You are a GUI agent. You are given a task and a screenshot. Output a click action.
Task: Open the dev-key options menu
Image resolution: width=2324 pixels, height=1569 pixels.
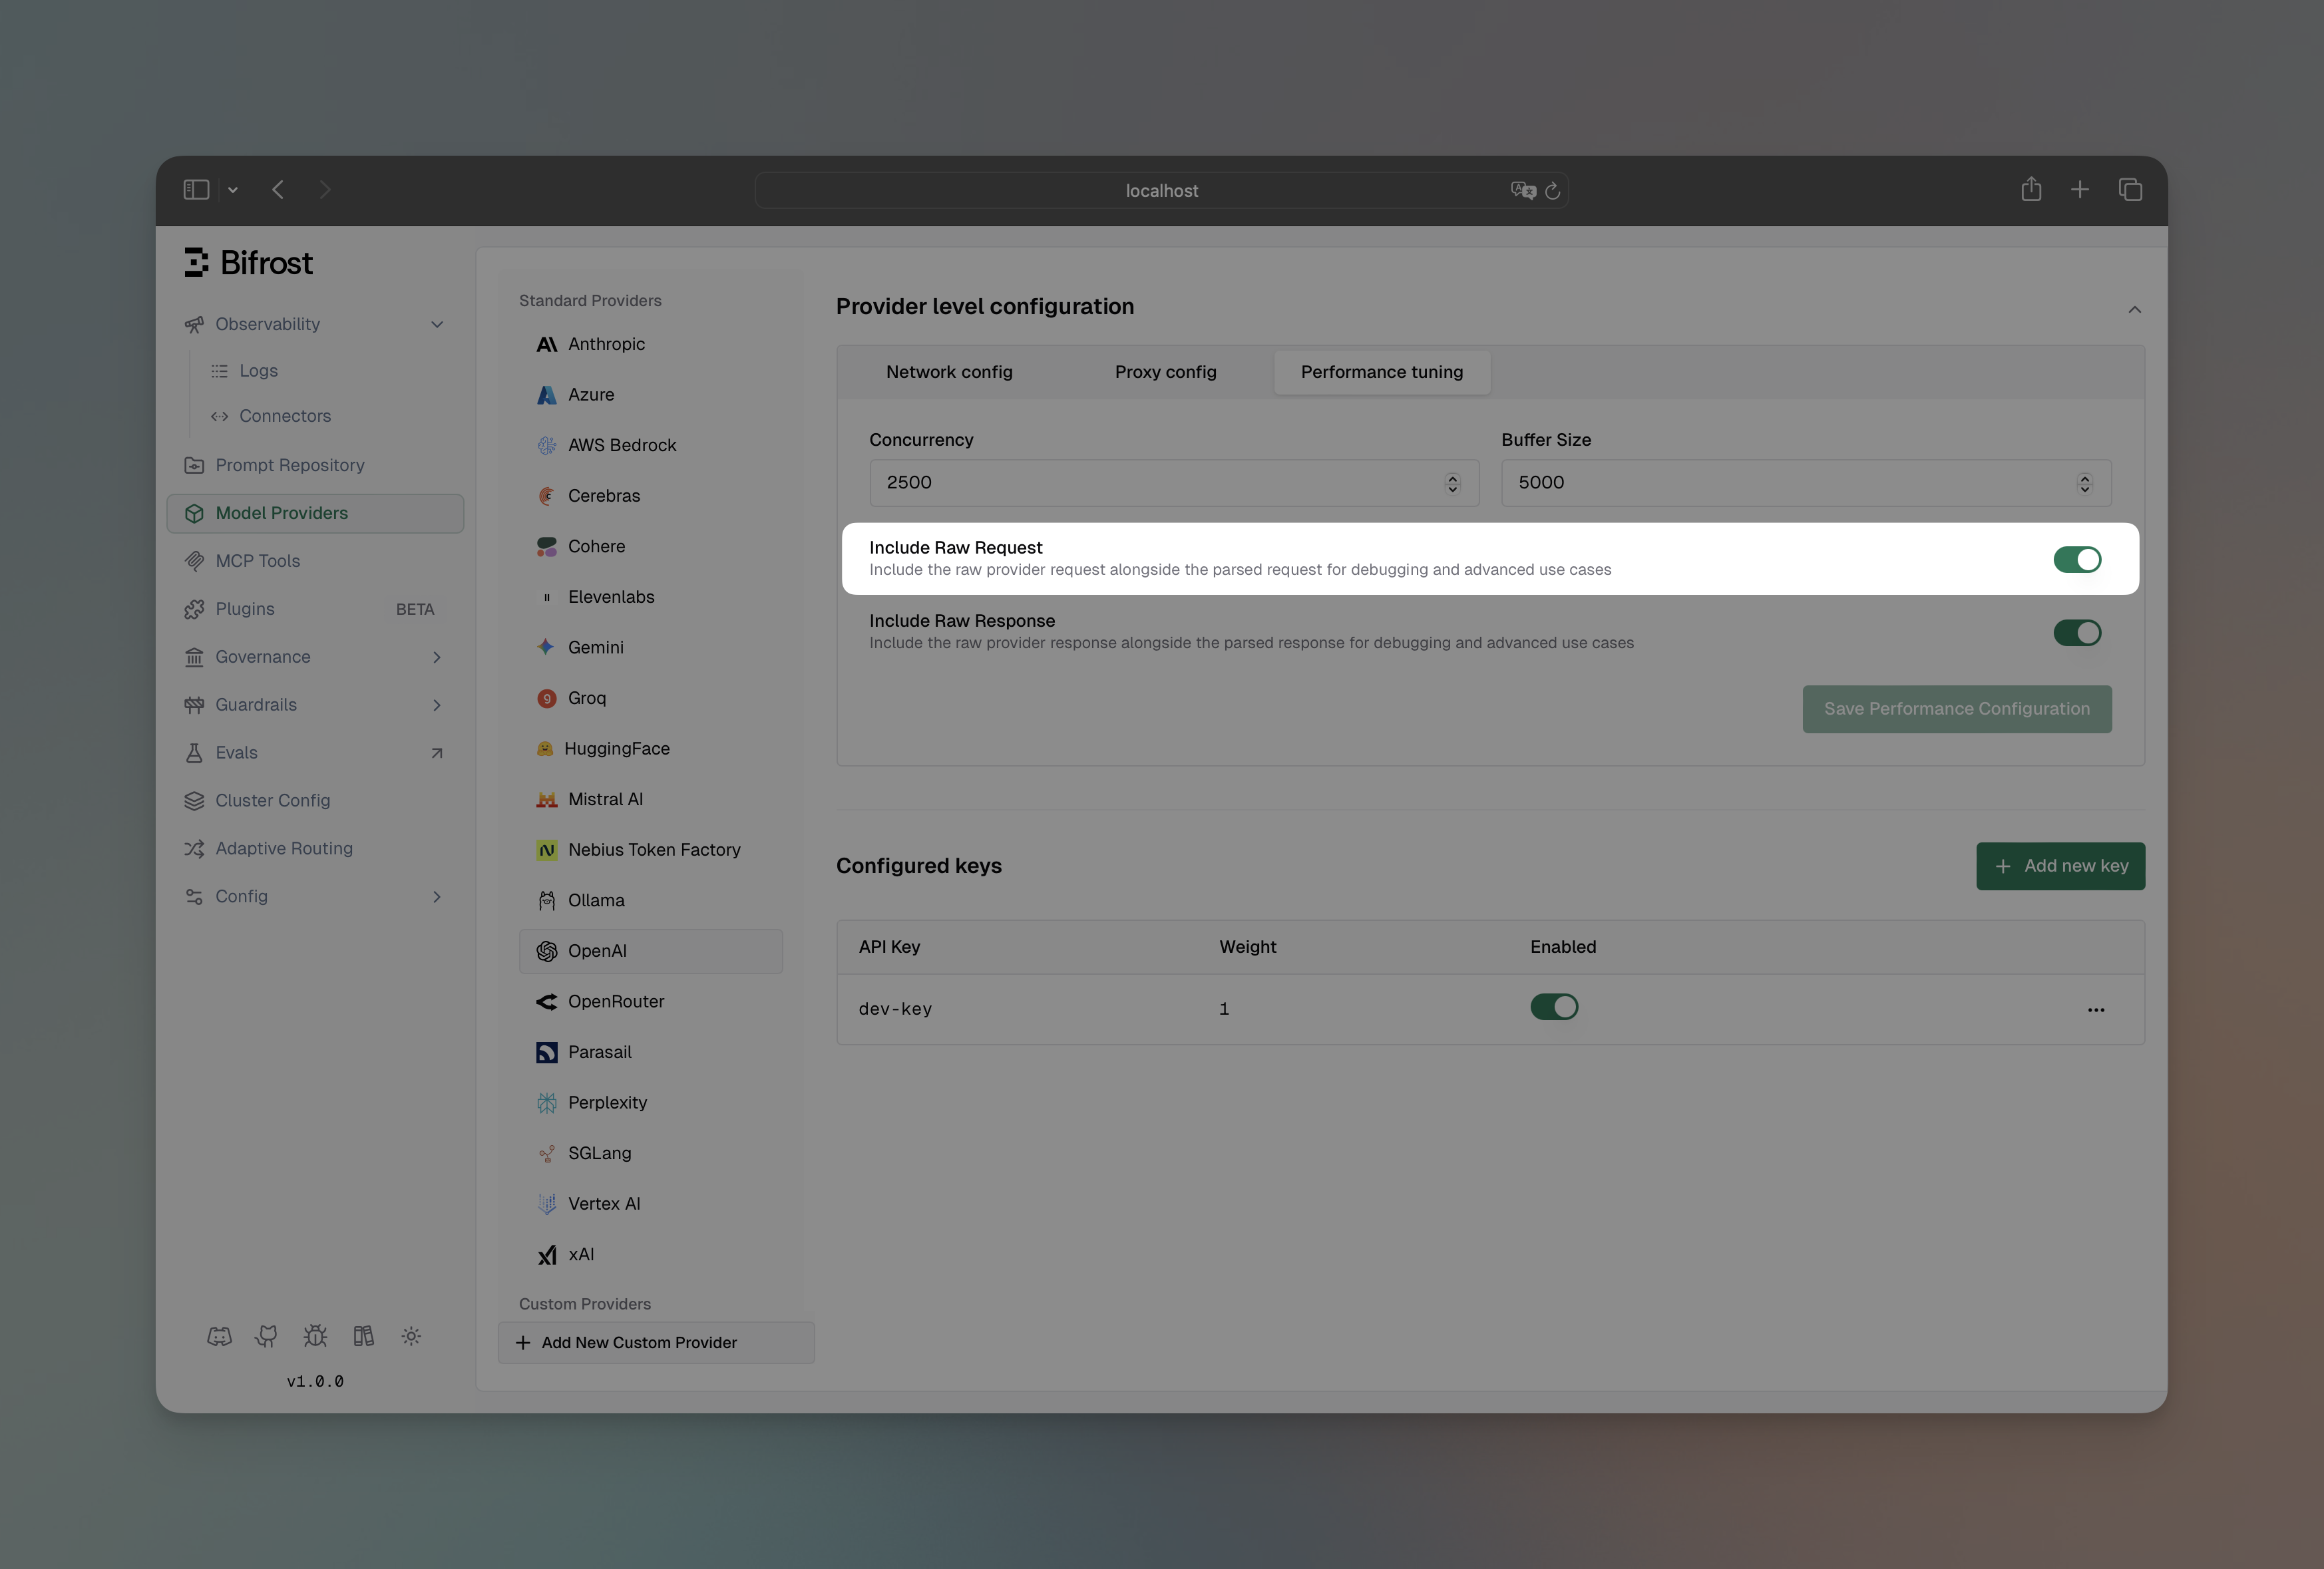pos(2096,1010)
